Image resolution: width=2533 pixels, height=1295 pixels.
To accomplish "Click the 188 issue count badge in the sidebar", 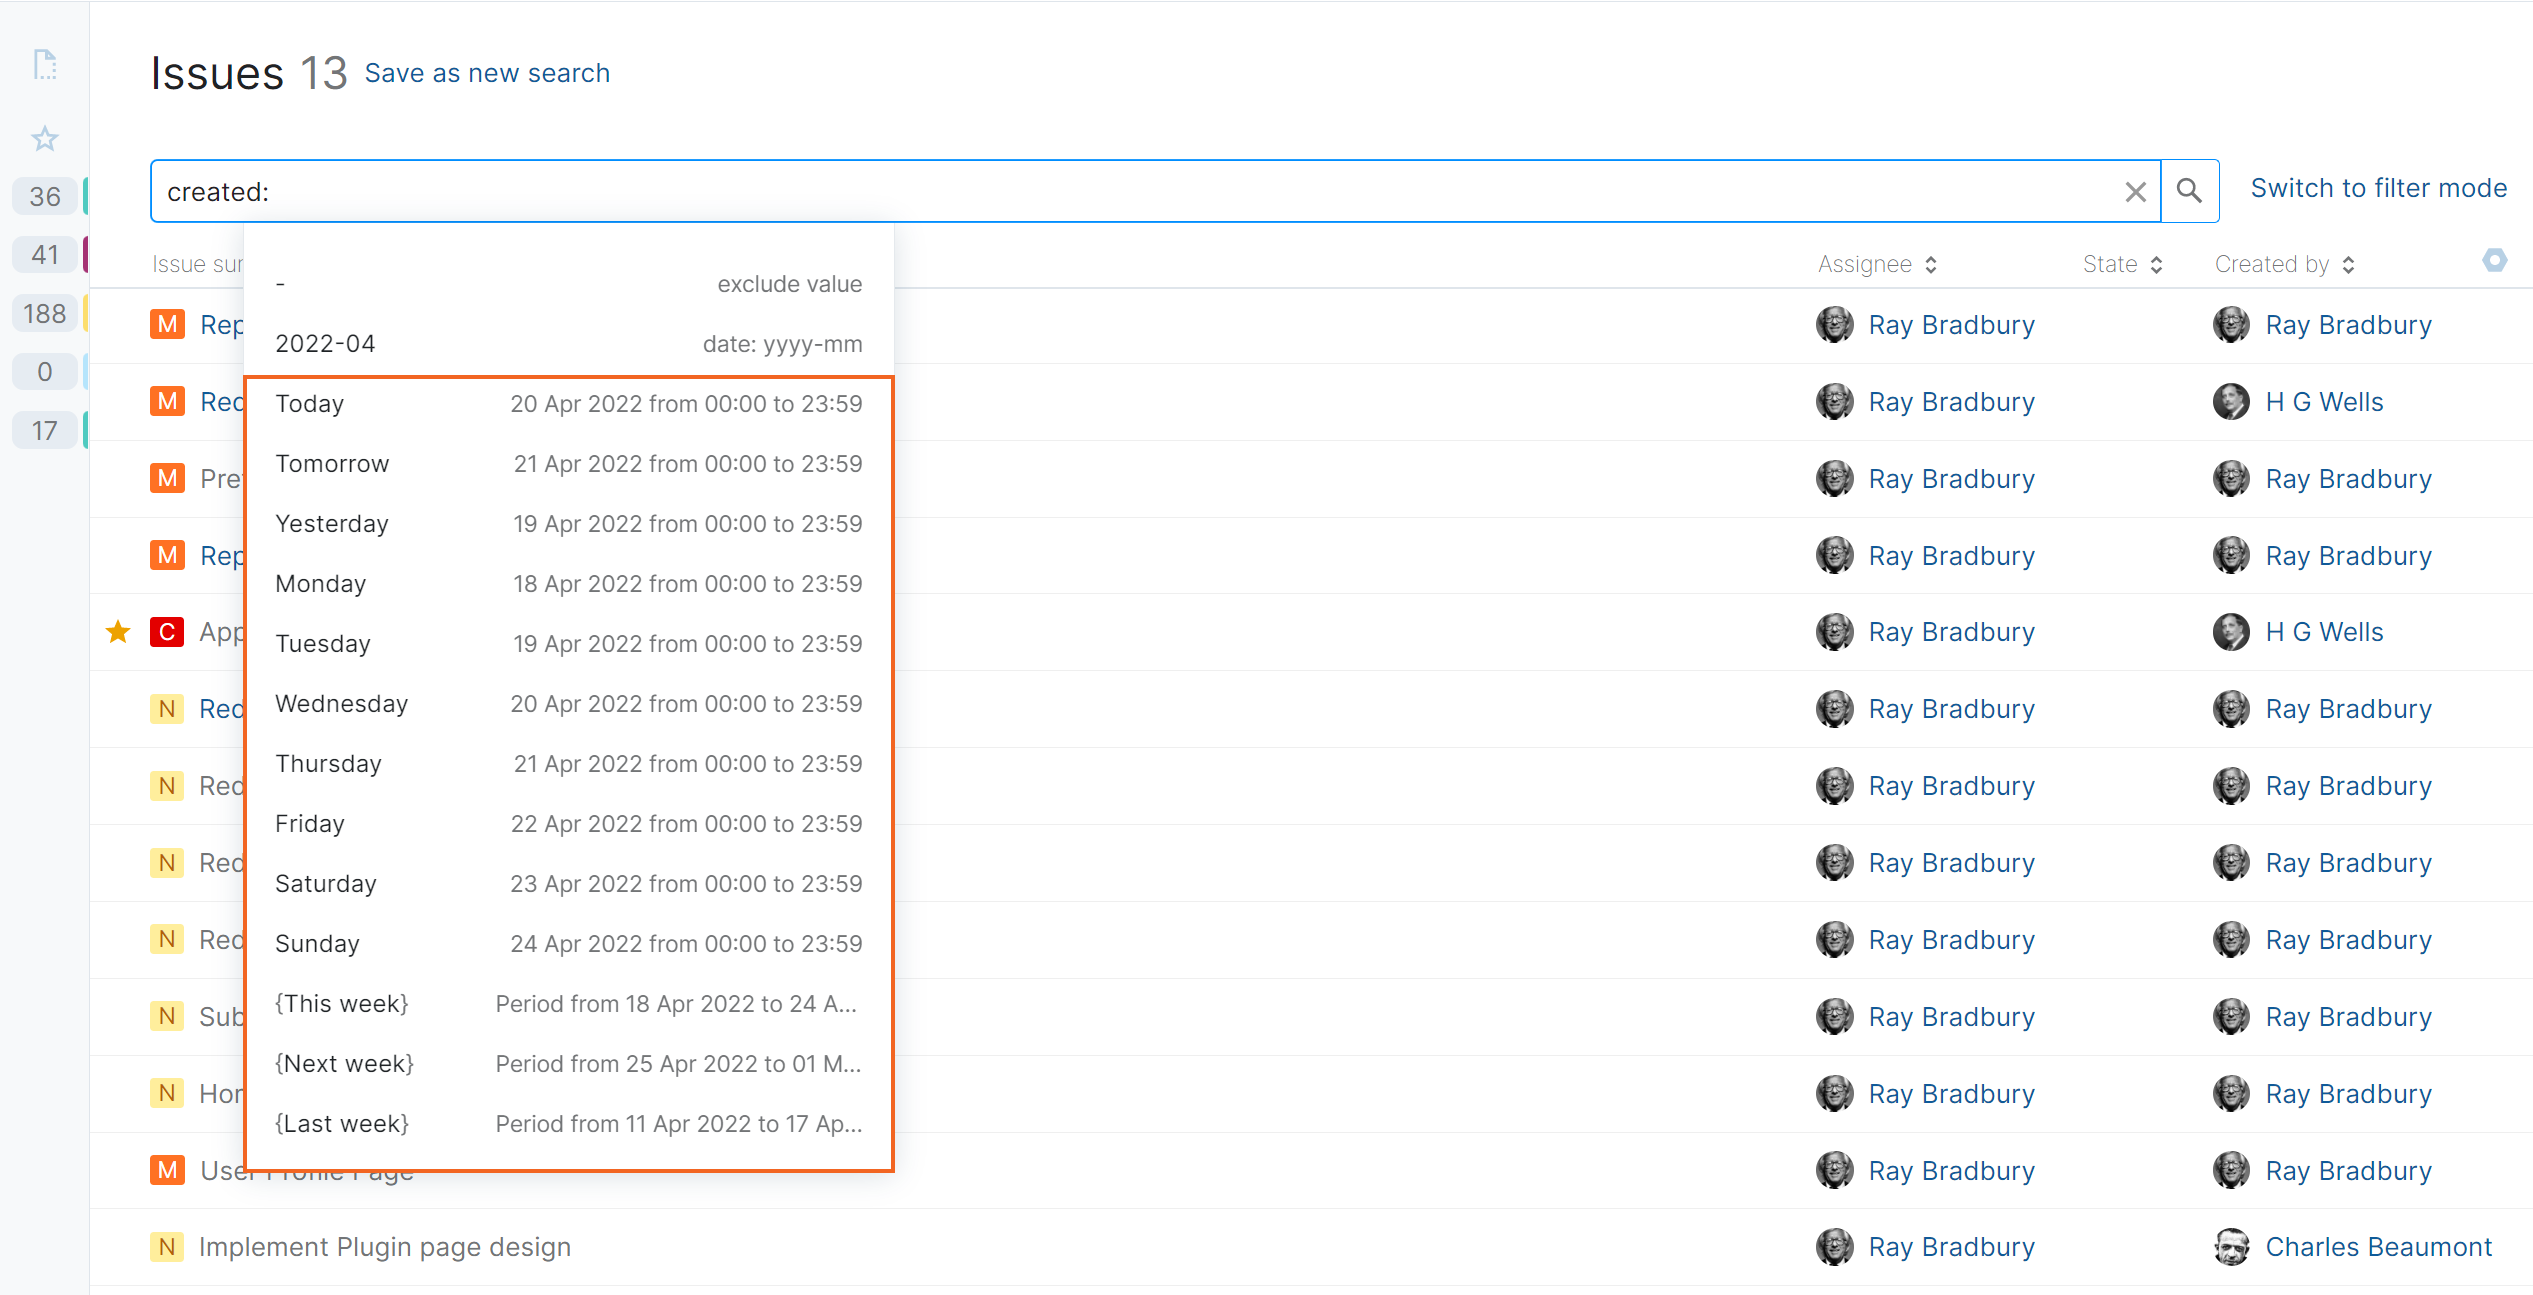I will [x=44, y=313].
